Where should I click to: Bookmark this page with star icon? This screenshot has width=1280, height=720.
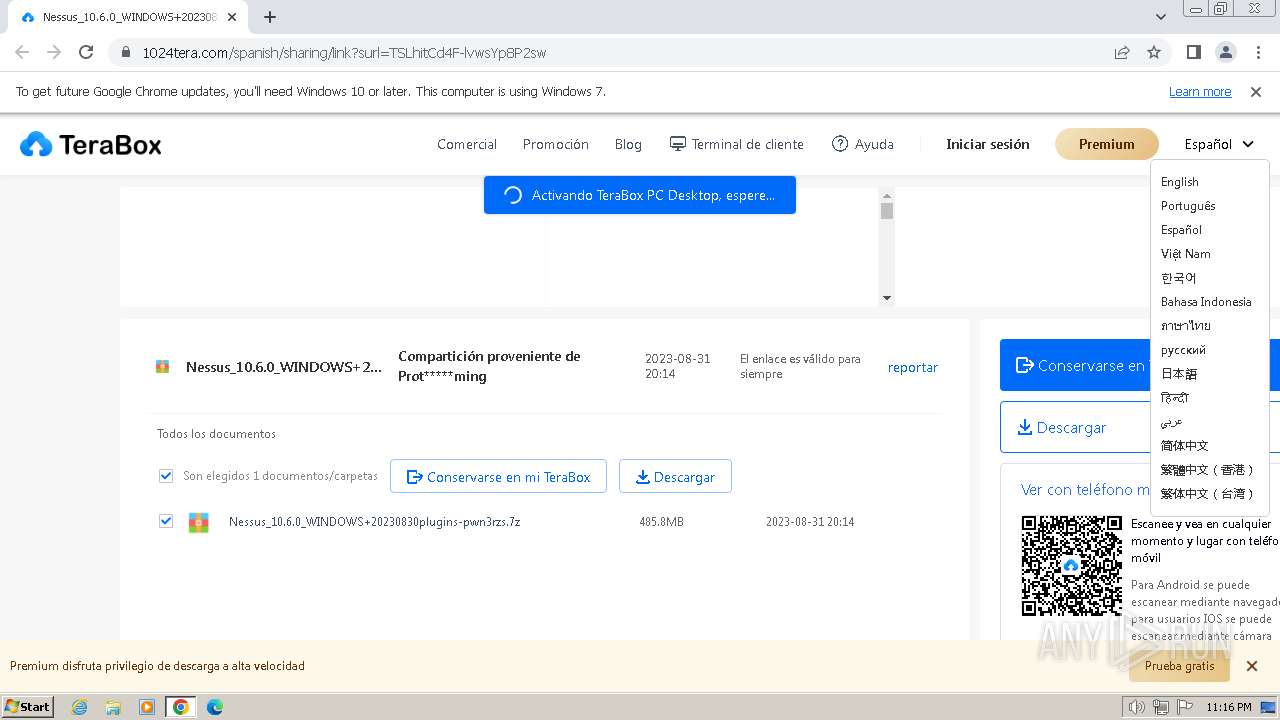pos(1154,52)
